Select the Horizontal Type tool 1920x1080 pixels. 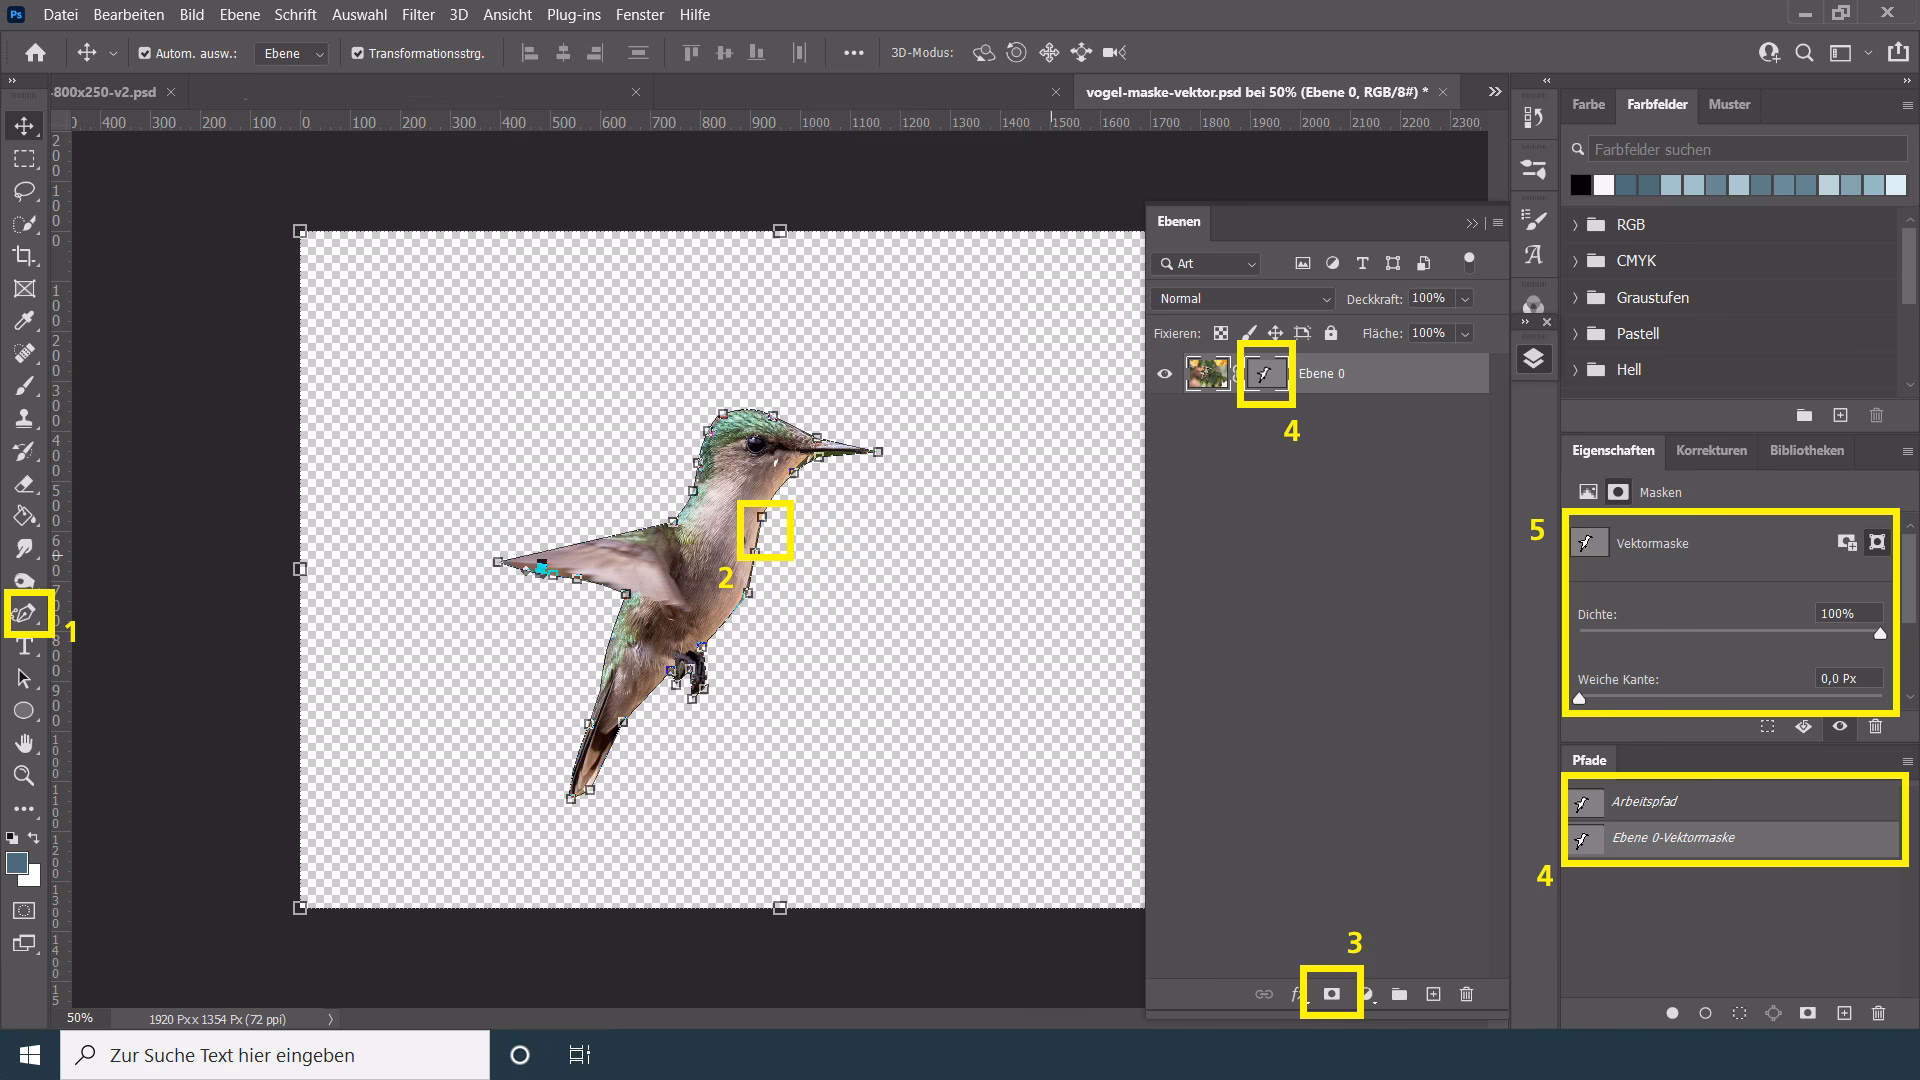point(25,645)
